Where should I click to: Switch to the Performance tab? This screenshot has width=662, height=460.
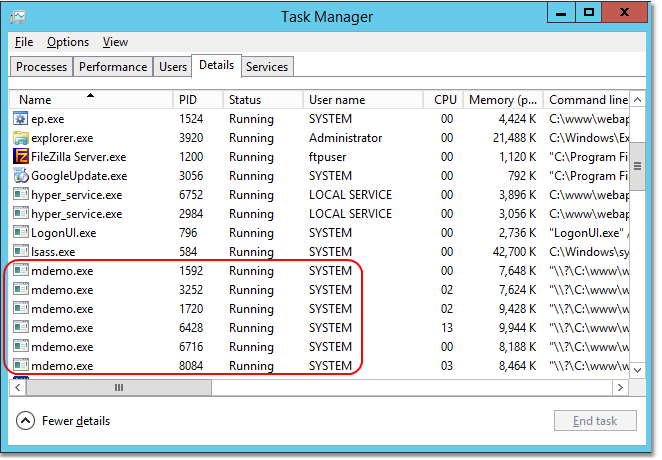113,67
